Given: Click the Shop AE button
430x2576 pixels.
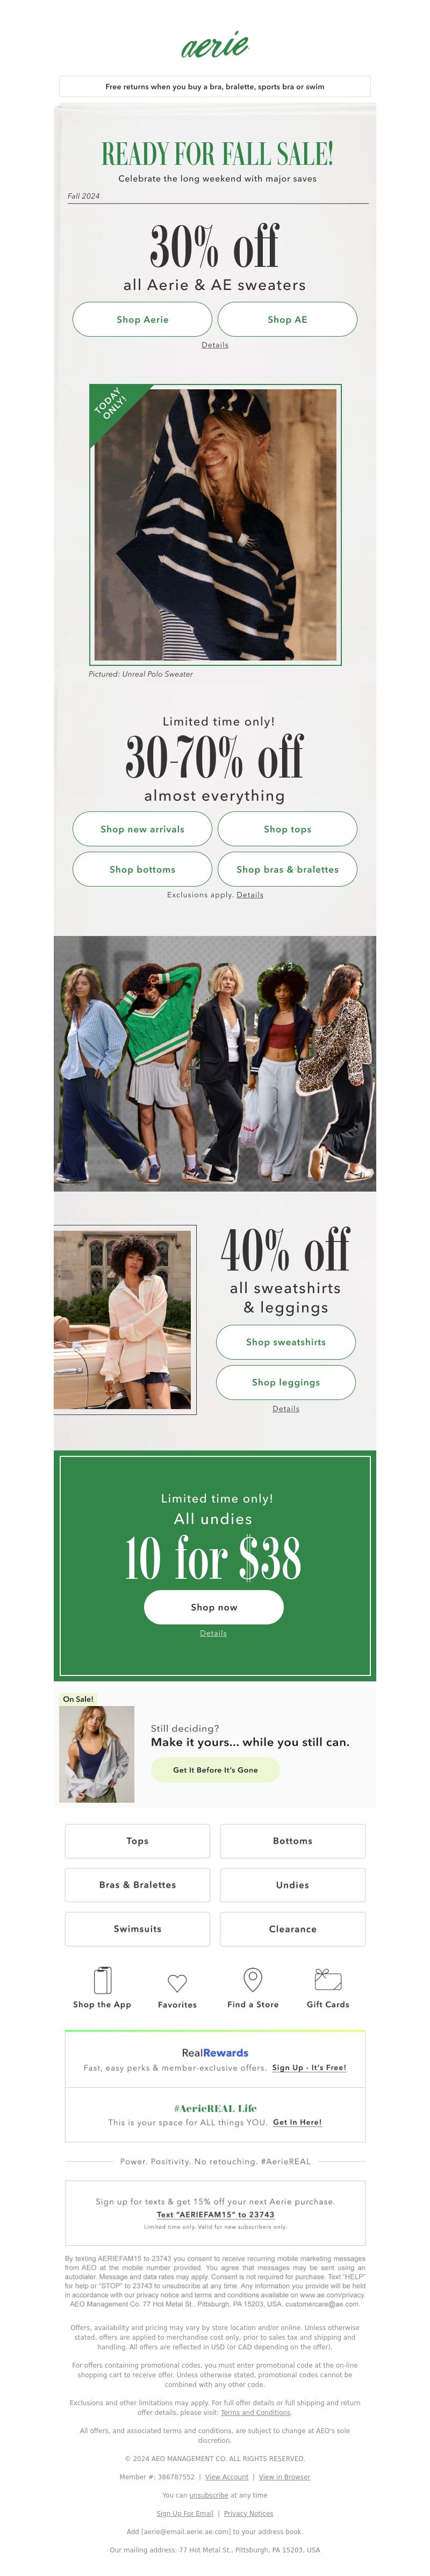Looking at the screenshot, I should point(287,319).
